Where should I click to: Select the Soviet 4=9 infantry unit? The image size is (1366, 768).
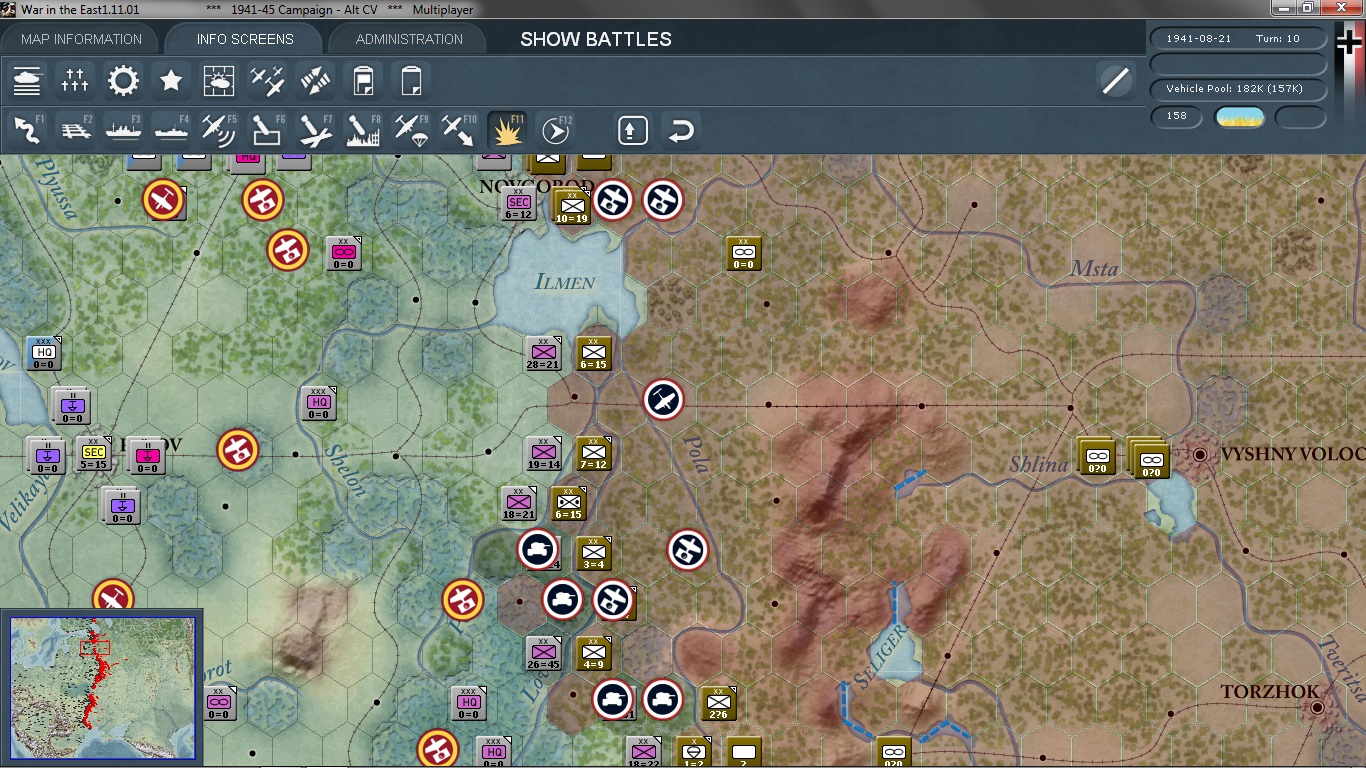point(593,653)
